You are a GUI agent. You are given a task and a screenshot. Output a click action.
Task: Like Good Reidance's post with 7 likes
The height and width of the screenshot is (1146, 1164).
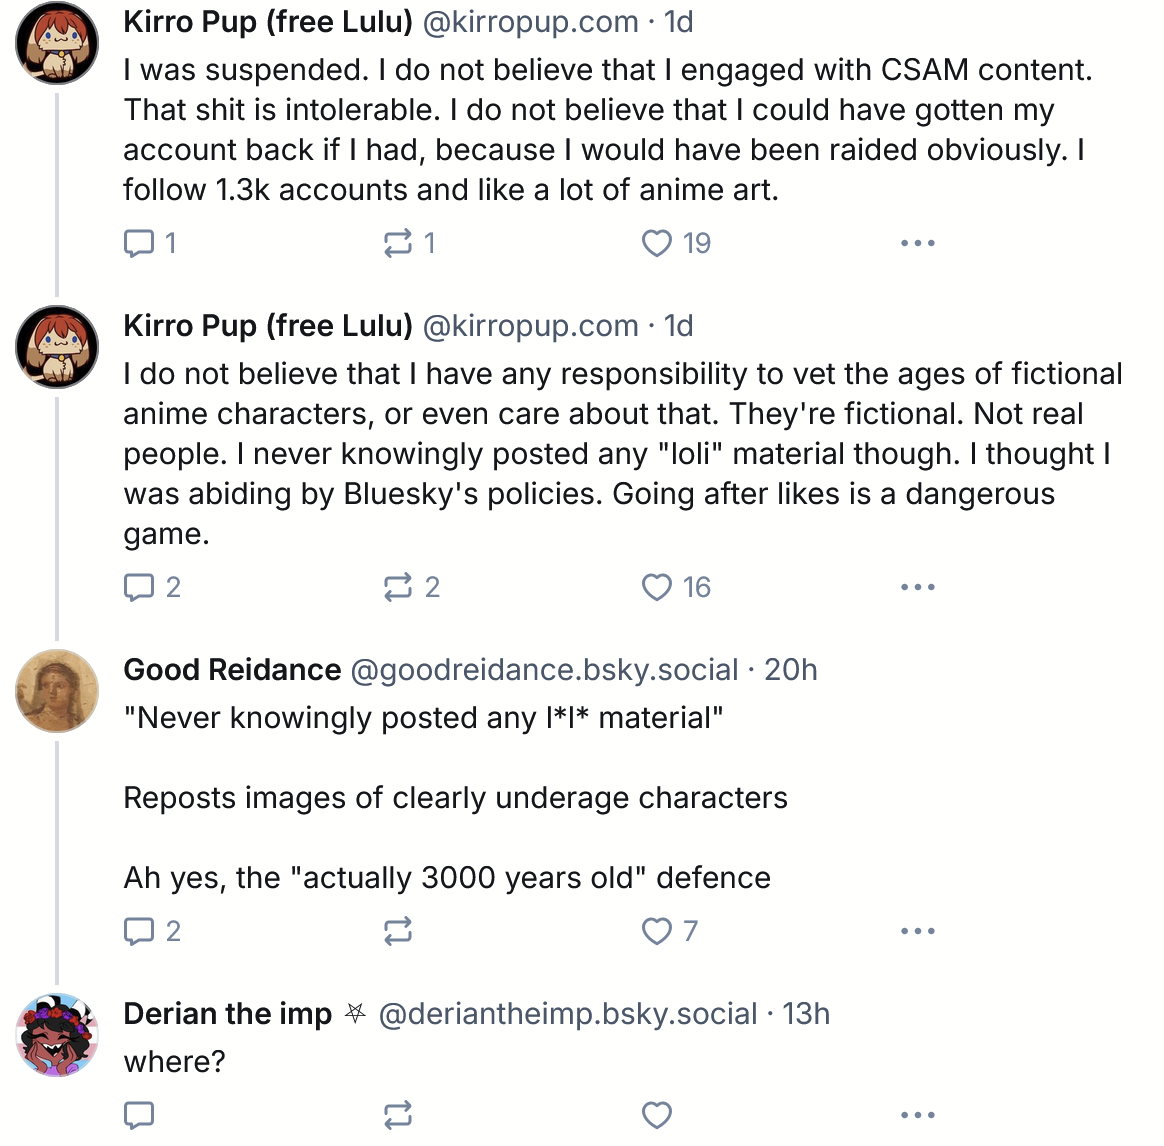click(x=657, y=931)
